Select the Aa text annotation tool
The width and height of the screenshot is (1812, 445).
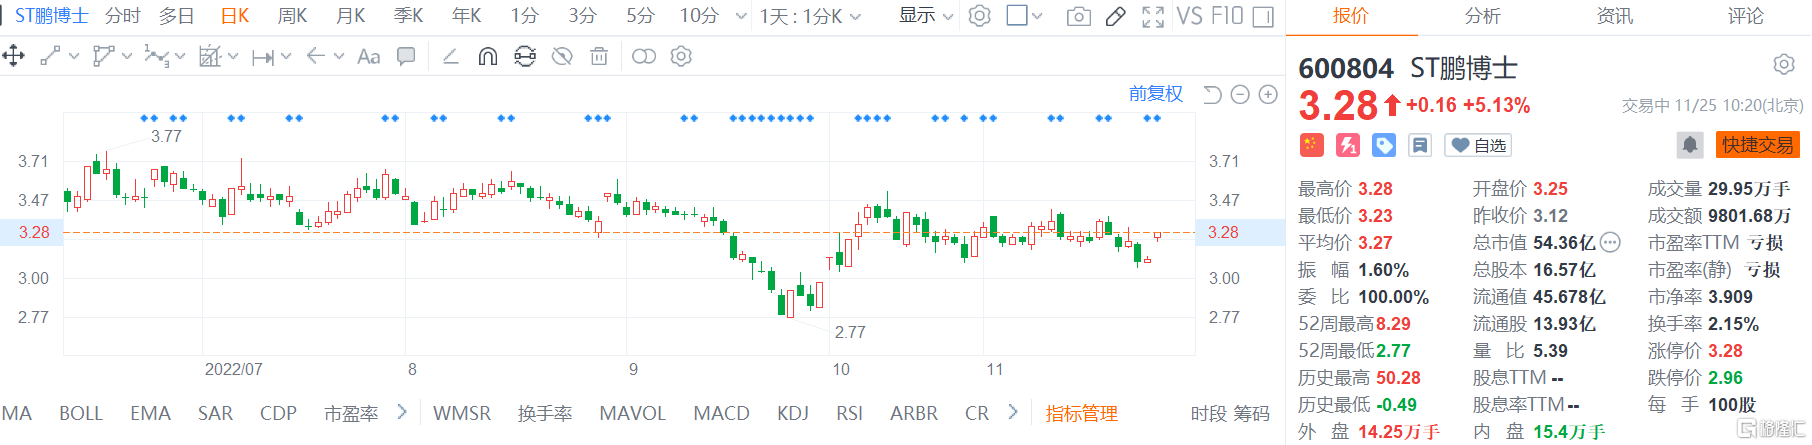(x=369, y=57)
